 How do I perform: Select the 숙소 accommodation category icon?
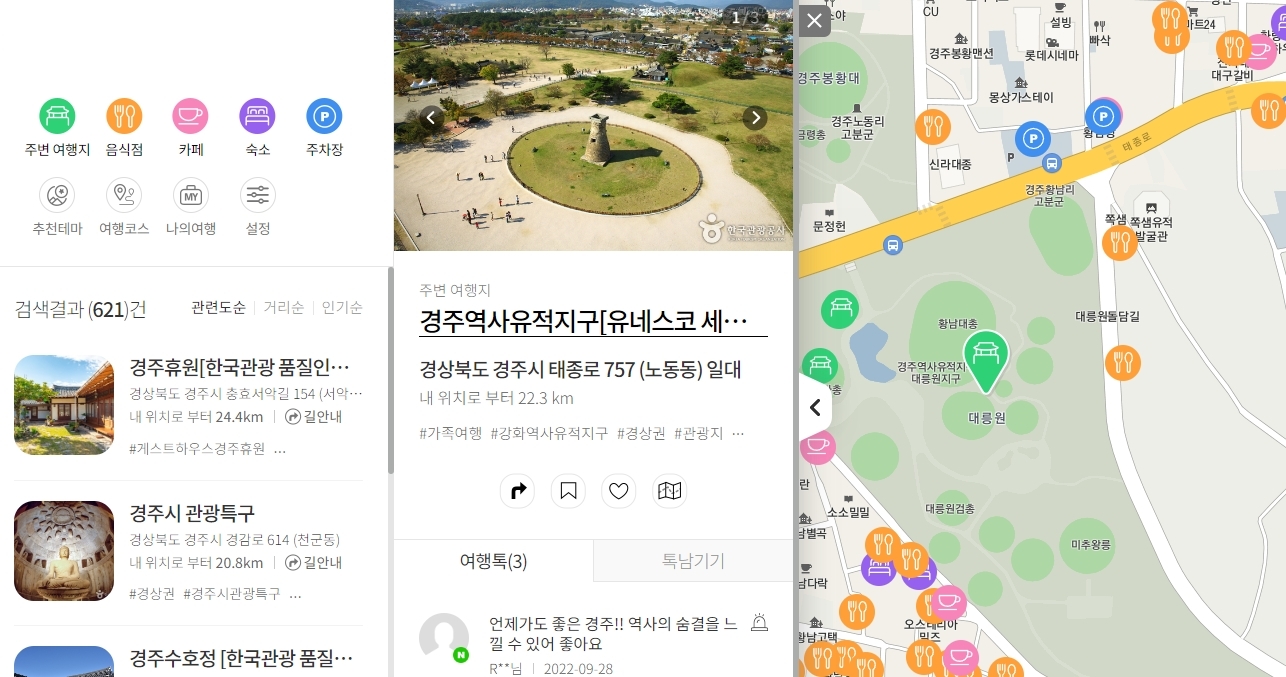pos(257,116)
